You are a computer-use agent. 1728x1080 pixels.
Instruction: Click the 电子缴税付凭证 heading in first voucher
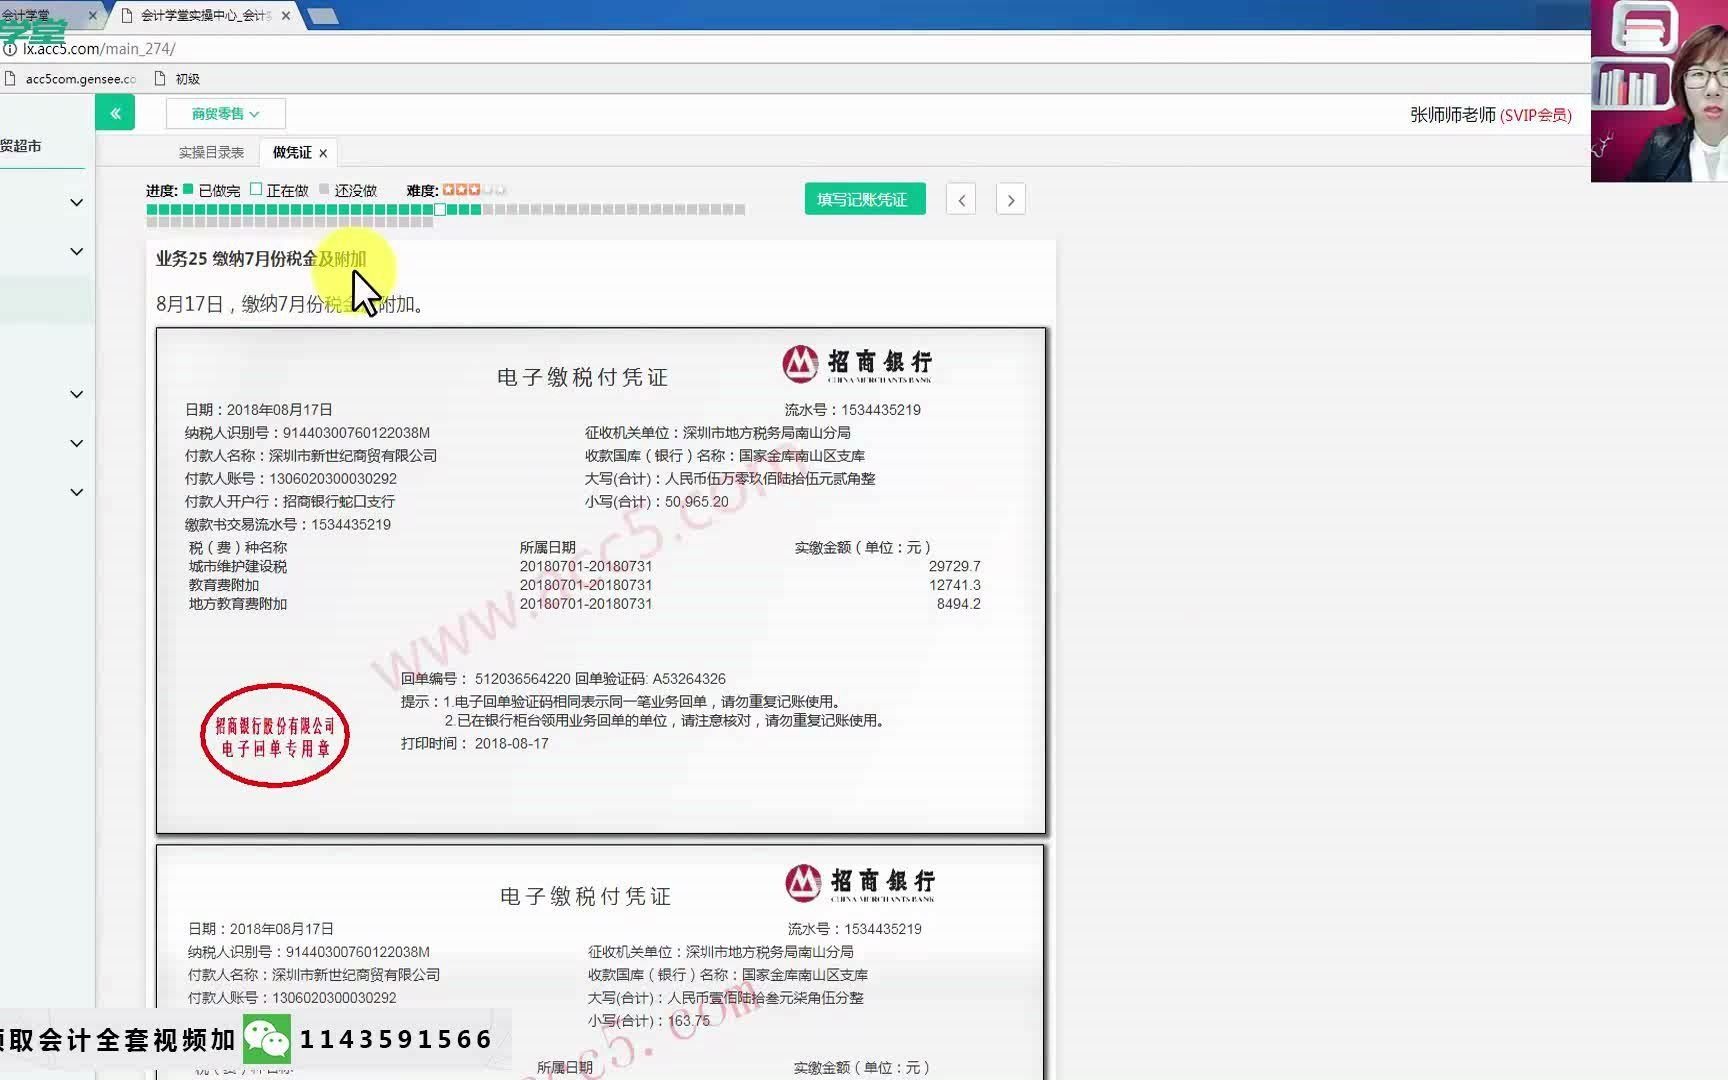click(x=582, y=377)
